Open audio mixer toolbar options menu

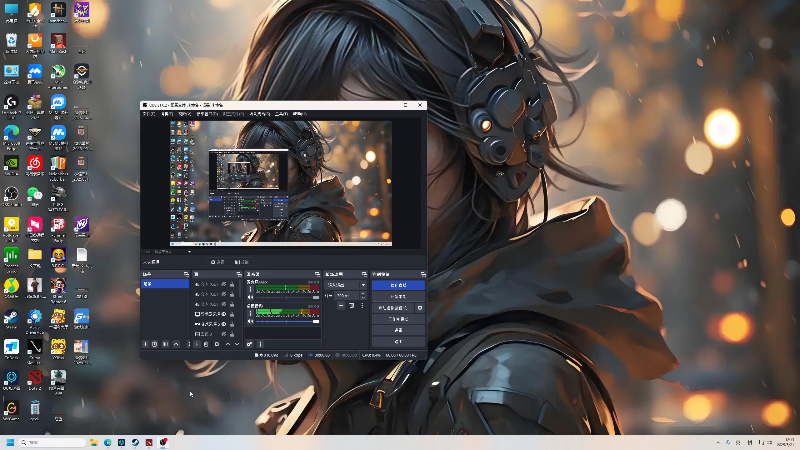(x=260, y=344)
